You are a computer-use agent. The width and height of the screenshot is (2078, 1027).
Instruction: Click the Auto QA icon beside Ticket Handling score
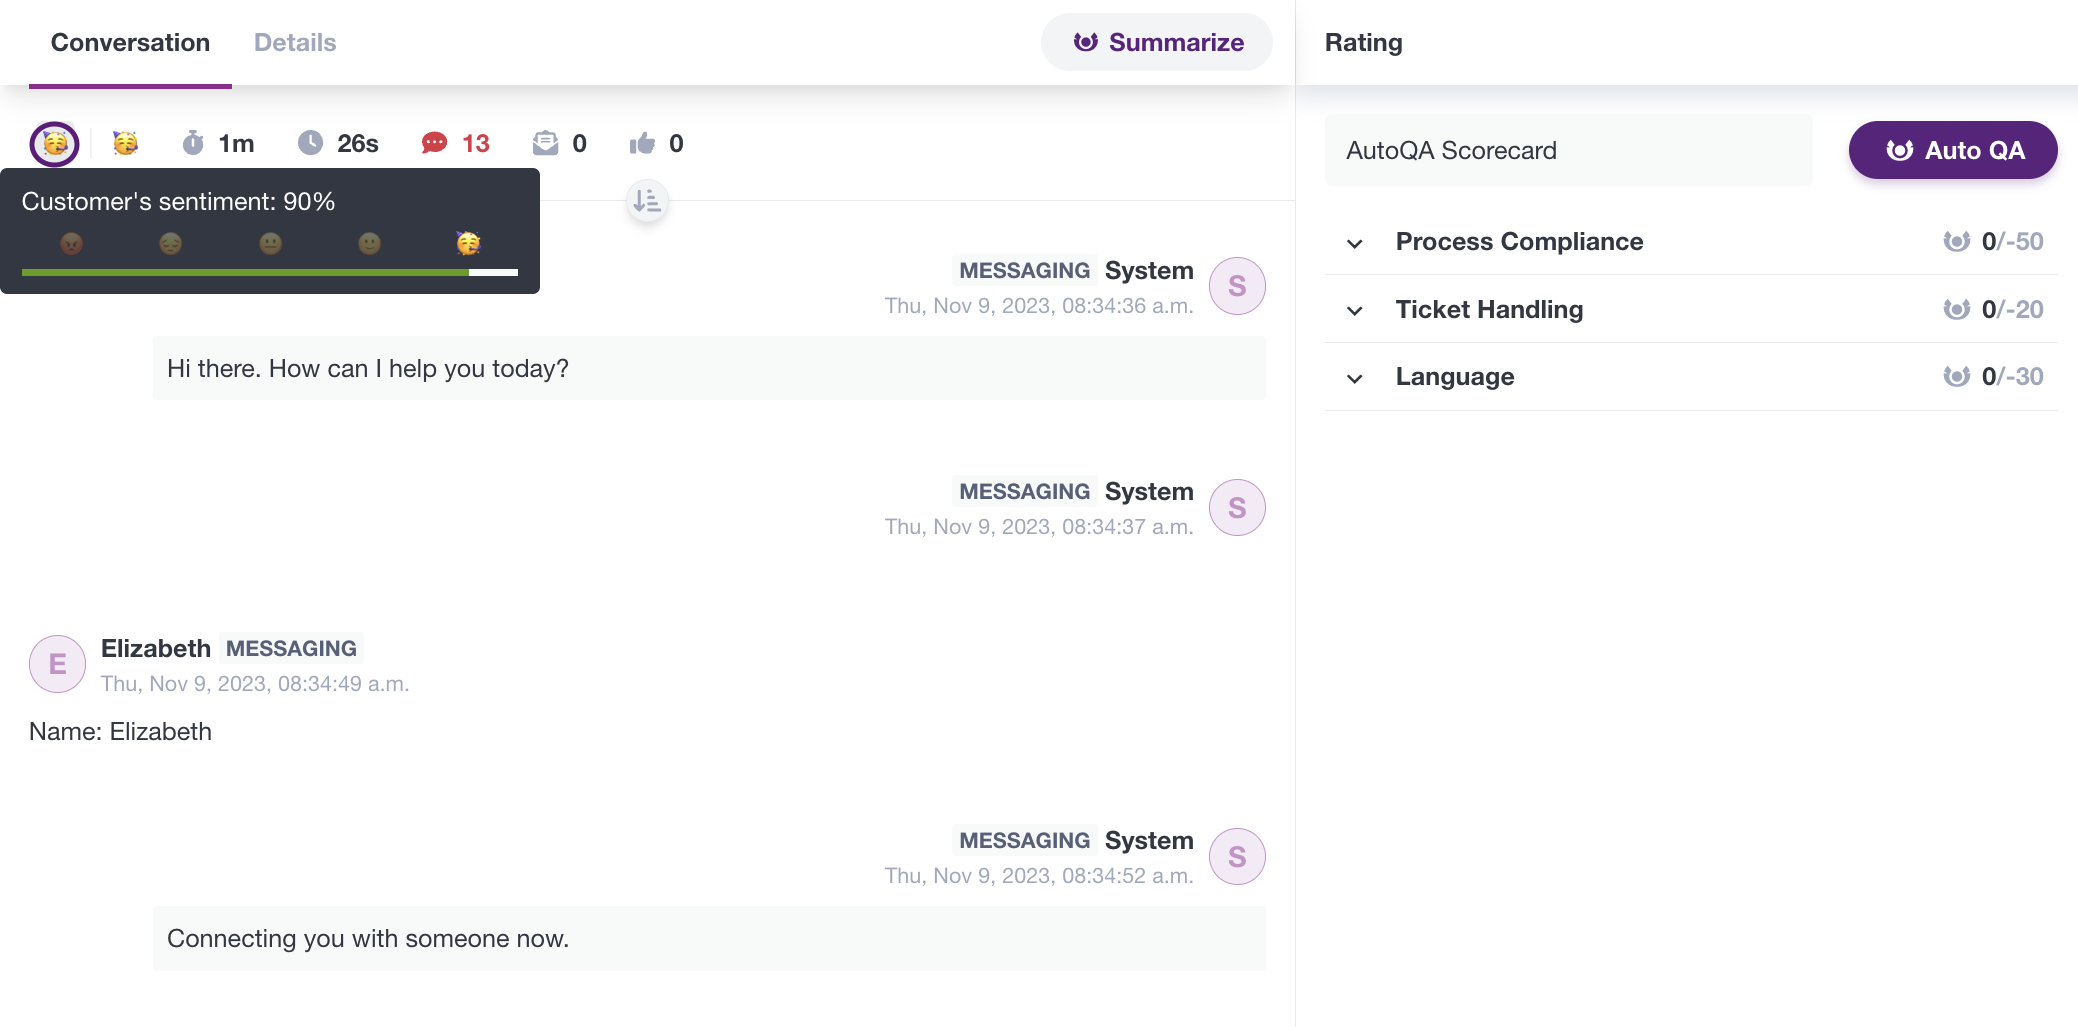pyautogui.click(x=1957, y=309)
